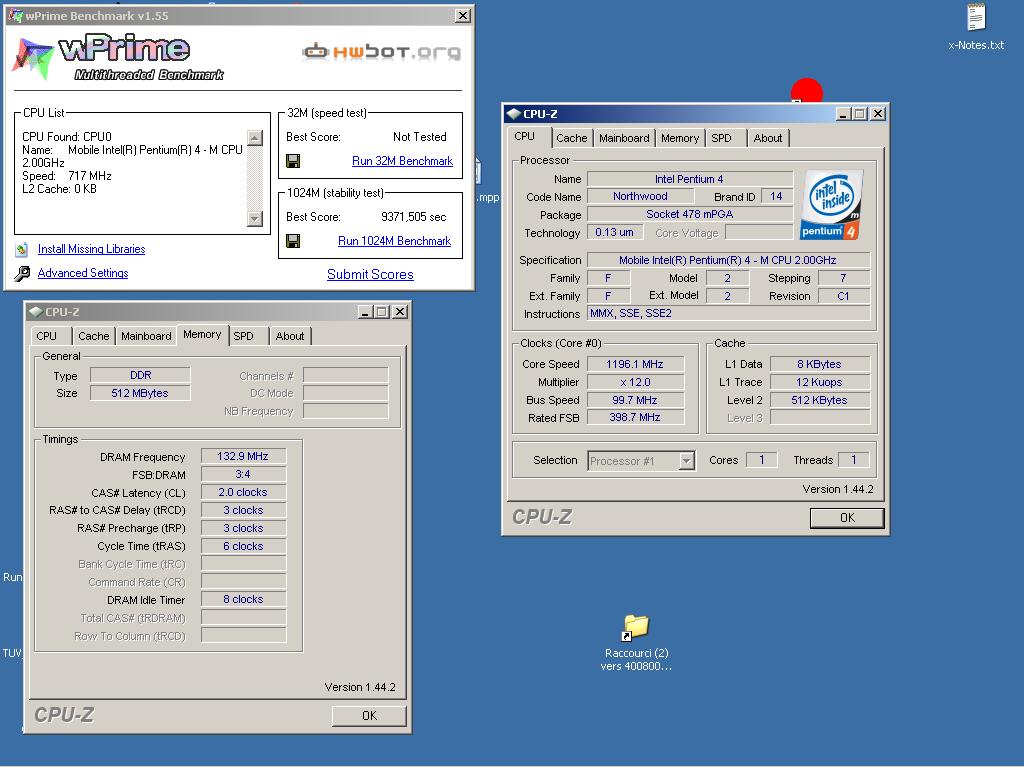The height and width of the screenshot is (768, 1024).
Task: Click the Advanced Settings wrench icon
Action: point(22,273)
